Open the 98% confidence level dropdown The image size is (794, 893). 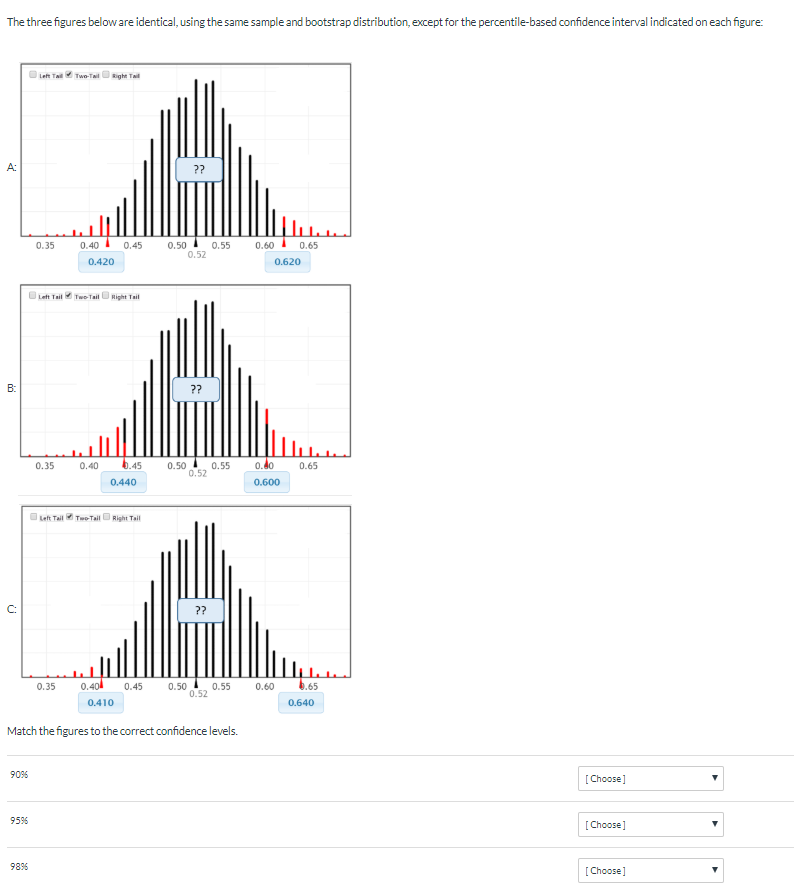coord(650,871)
